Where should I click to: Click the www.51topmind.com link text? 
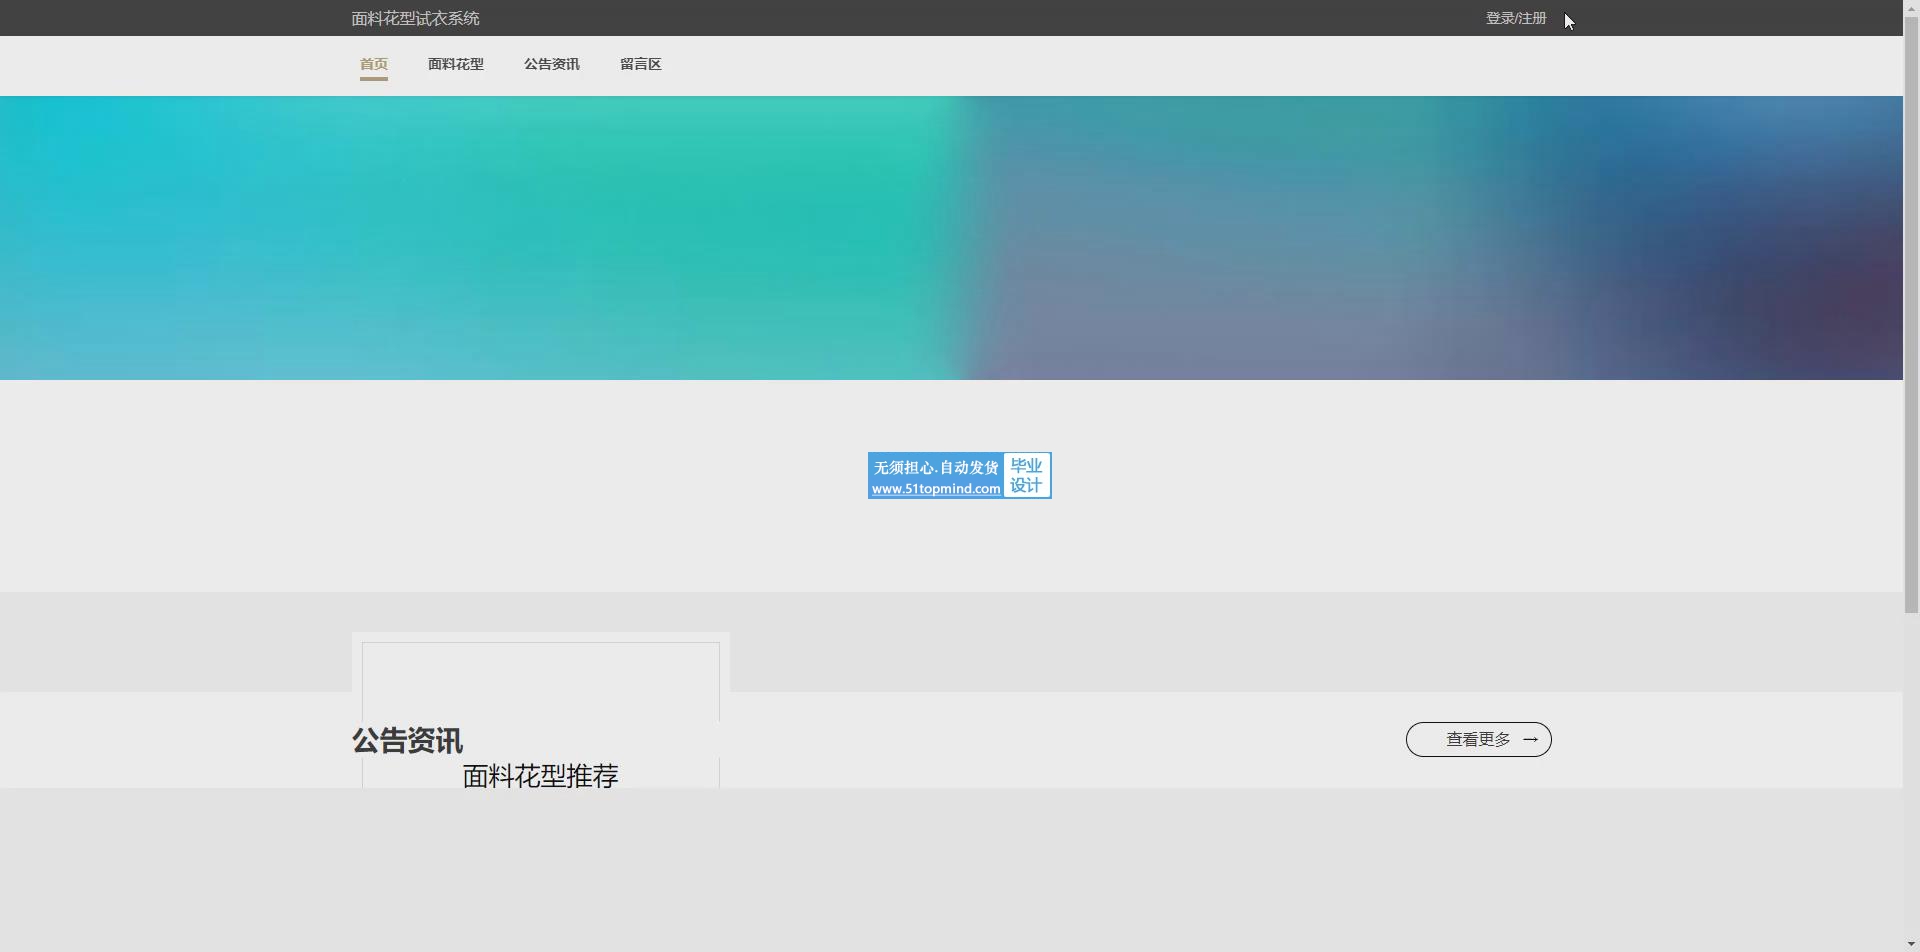coord(936,489)
